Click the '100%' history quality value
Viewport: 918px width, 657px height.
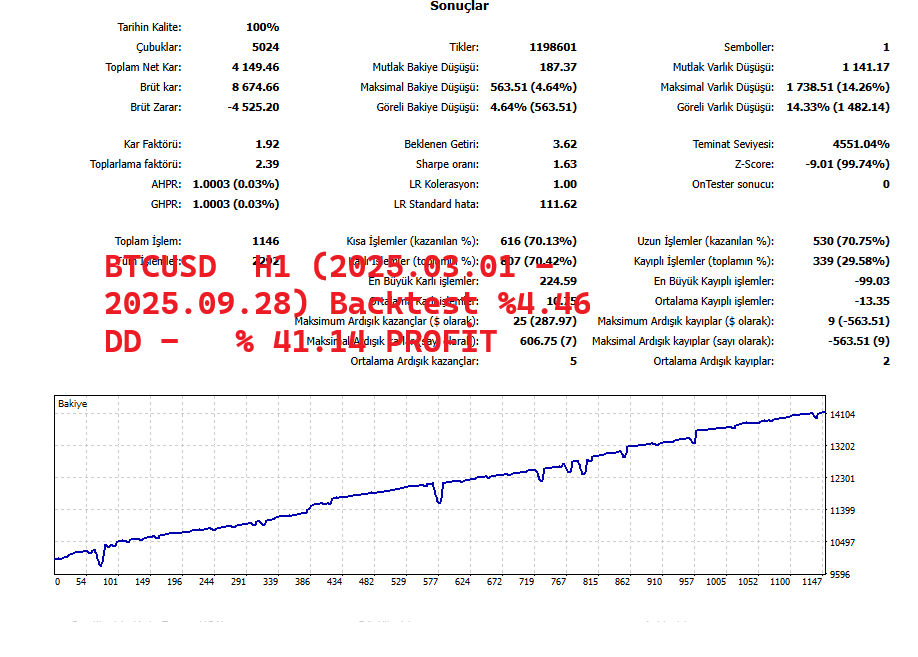pos(262,27)
